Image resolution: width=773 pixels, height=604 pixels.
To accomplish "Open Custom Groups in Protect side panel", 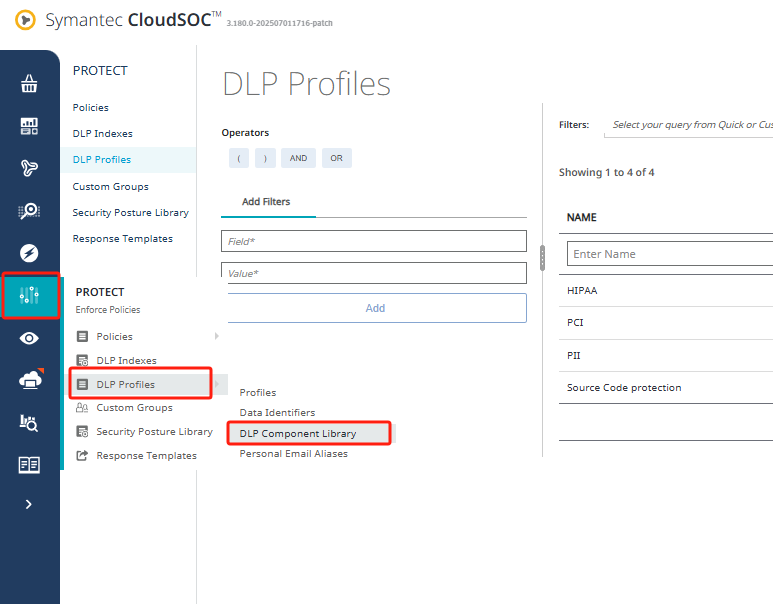I will pos(111,186).
